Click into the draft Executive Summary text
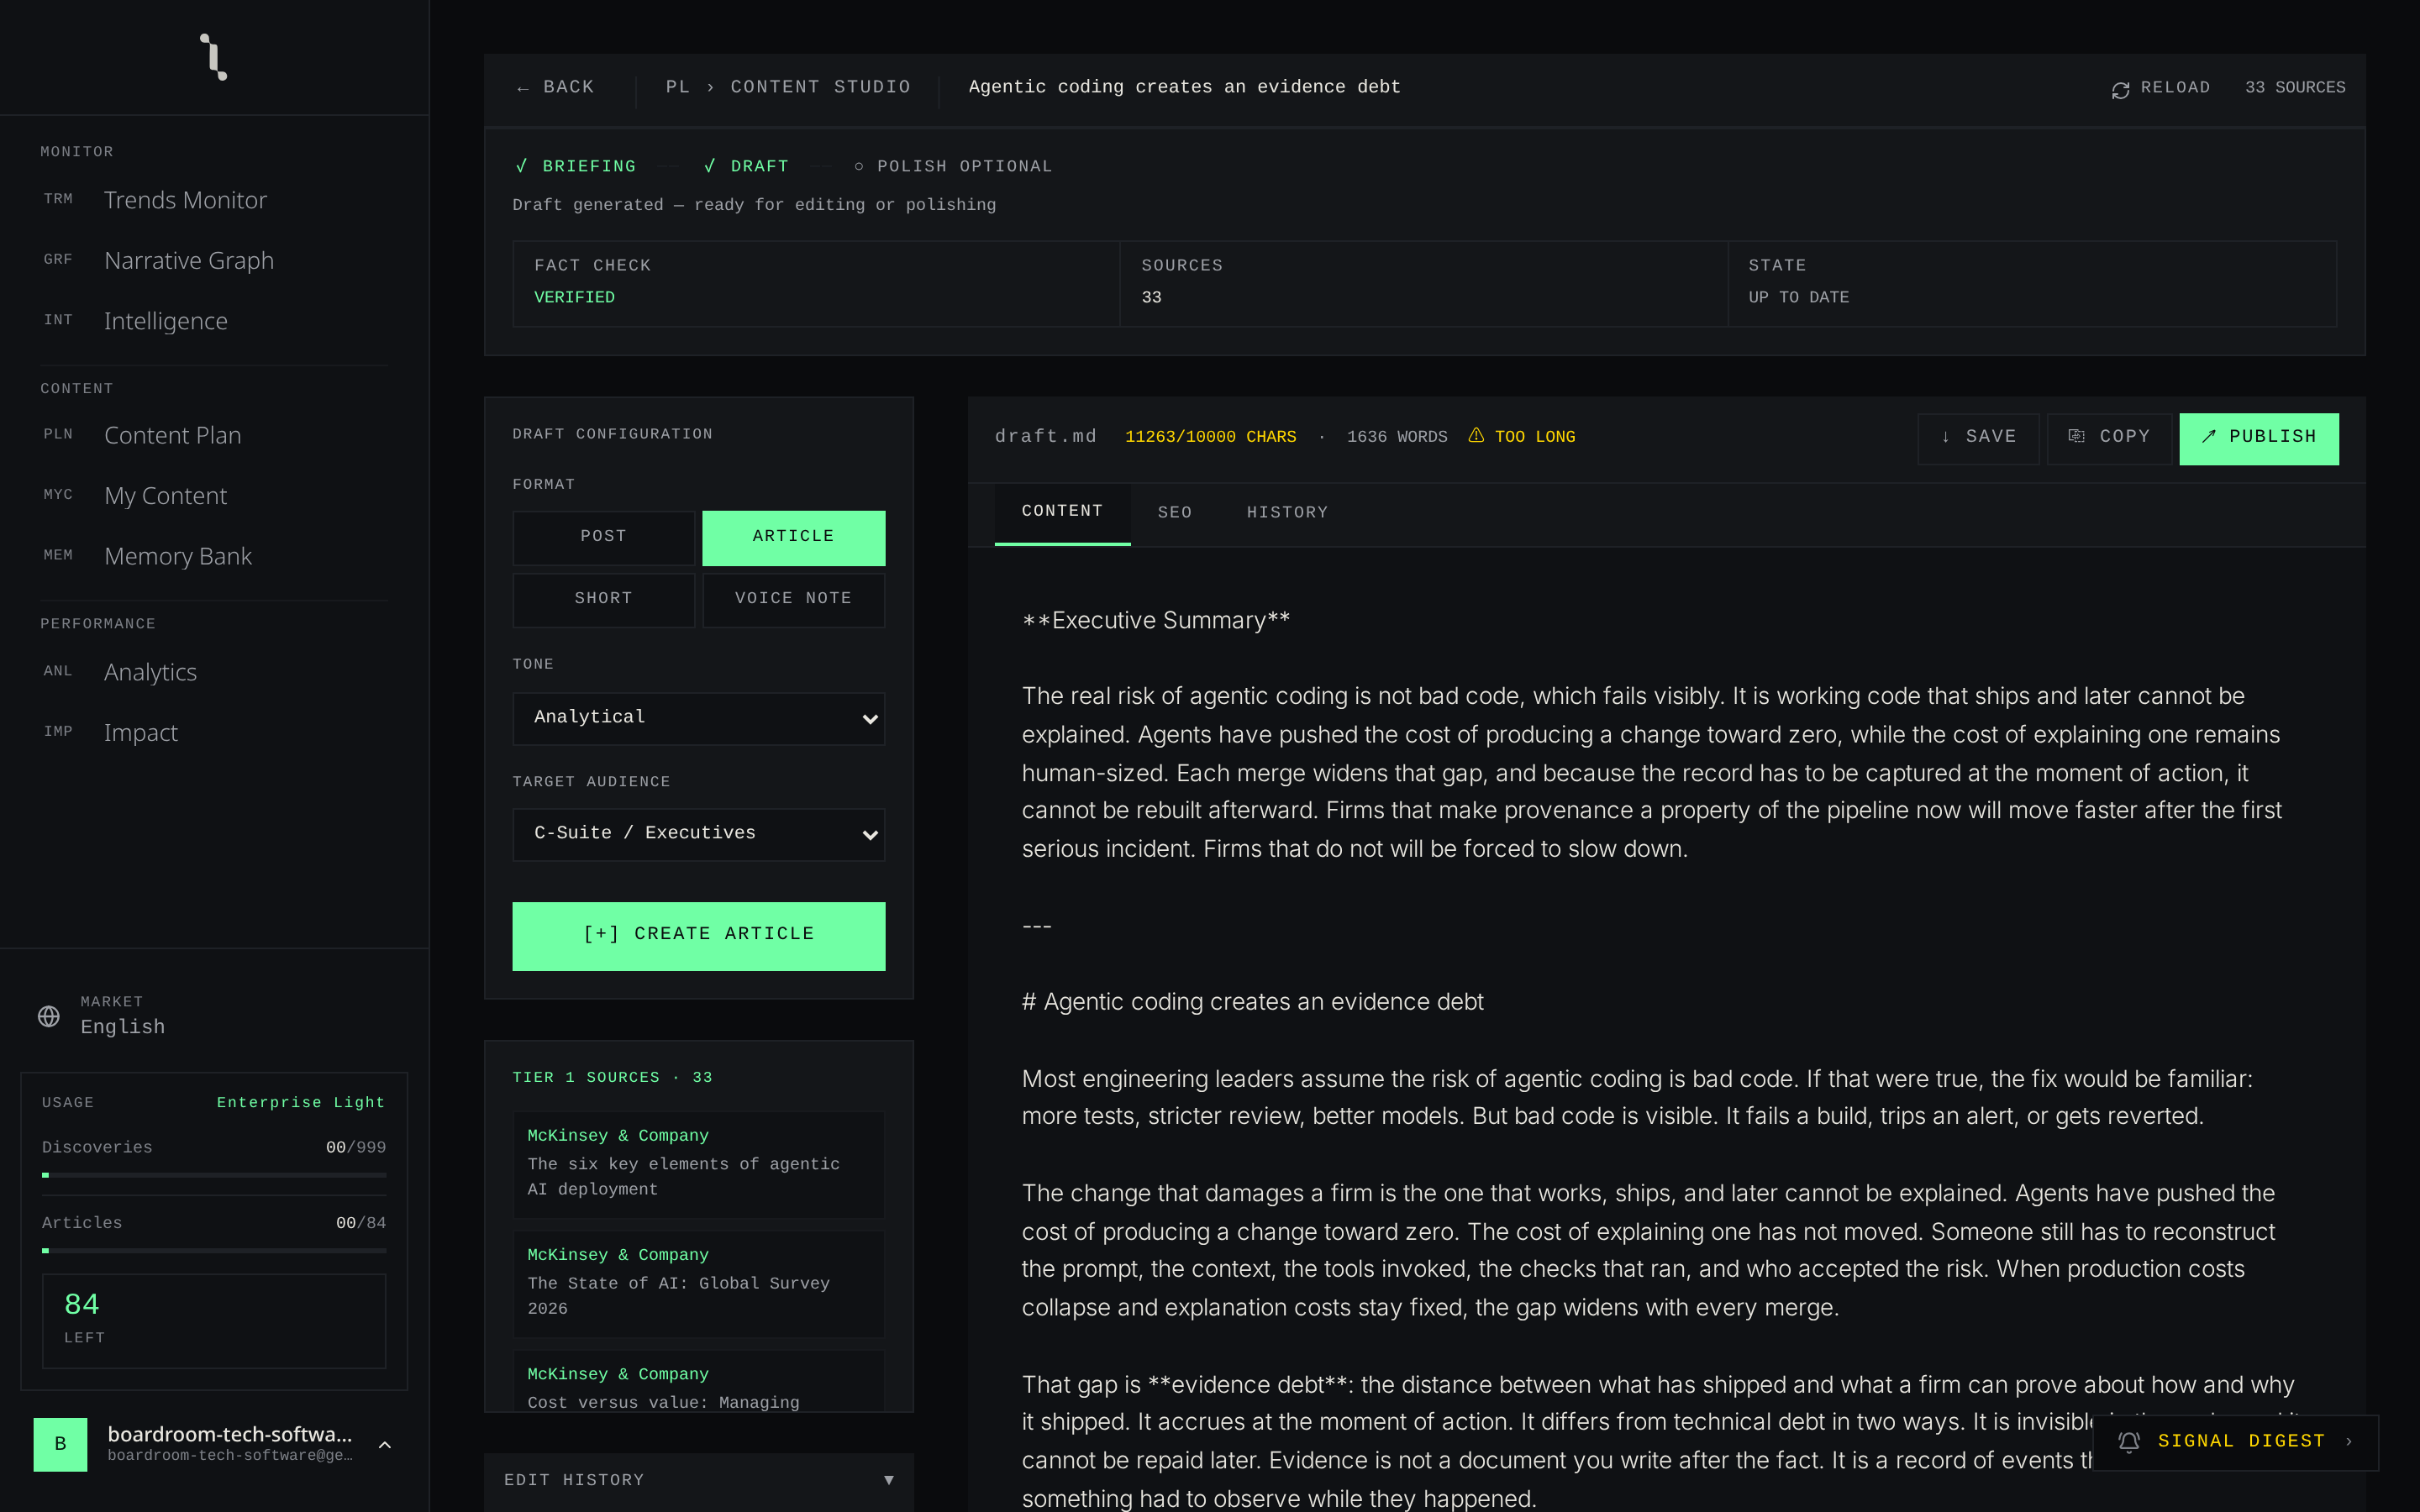This screenshot has width=2420, height=1512. point(1156,621)
